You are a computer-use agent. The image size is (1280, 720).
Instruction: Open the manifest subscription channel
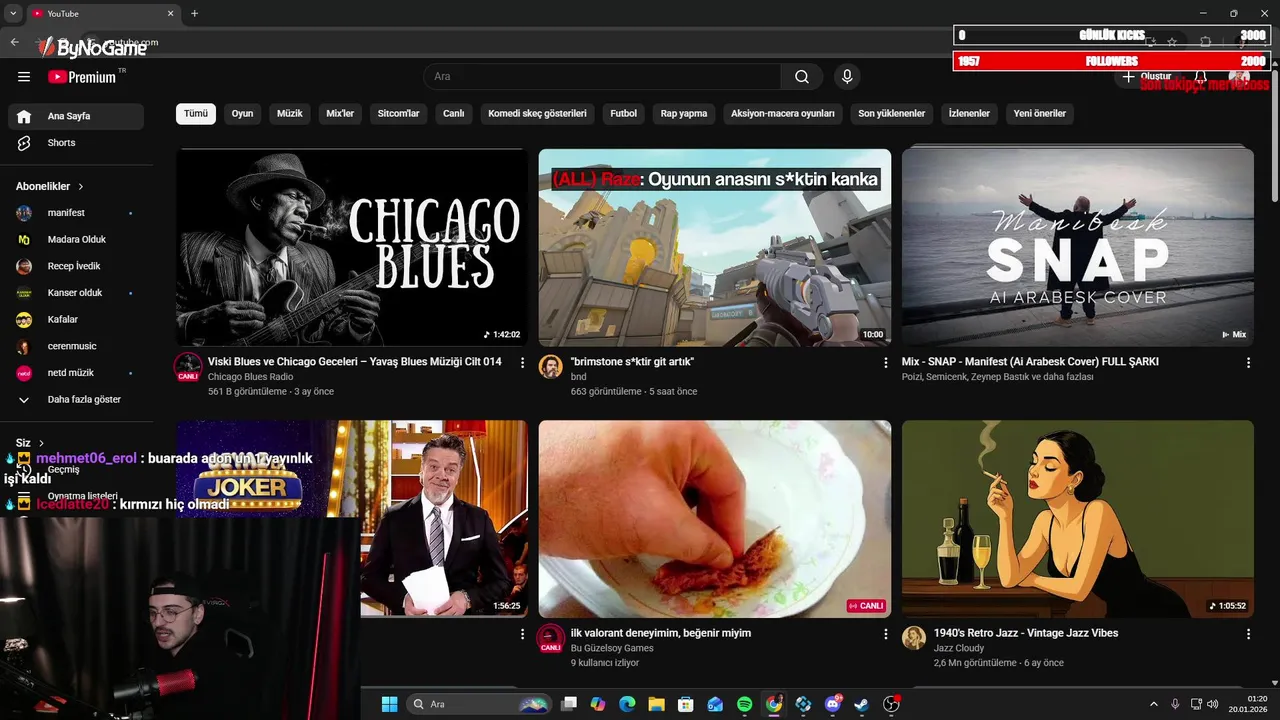(76, 213)
